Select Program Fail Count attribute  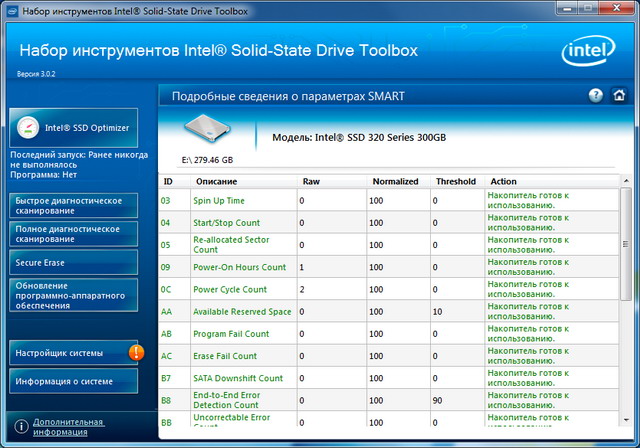[x=231, y=334]
